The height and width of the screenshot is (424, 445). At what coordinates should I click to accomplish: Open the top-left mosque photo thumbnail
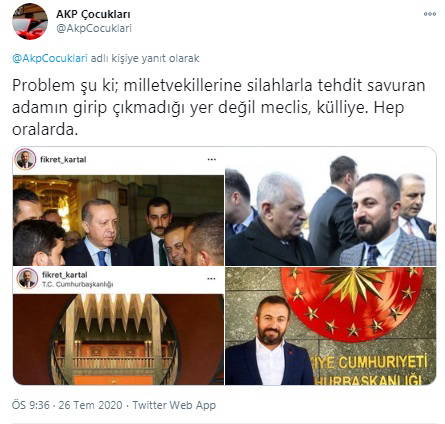tap(118, 220)
